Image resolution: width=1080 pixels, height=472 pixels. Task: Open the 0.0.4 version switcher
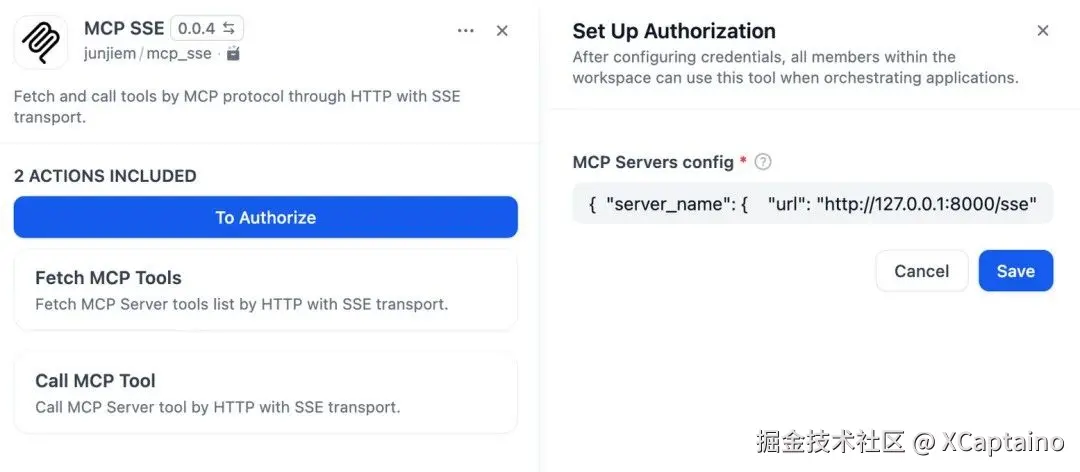(207, 29)
